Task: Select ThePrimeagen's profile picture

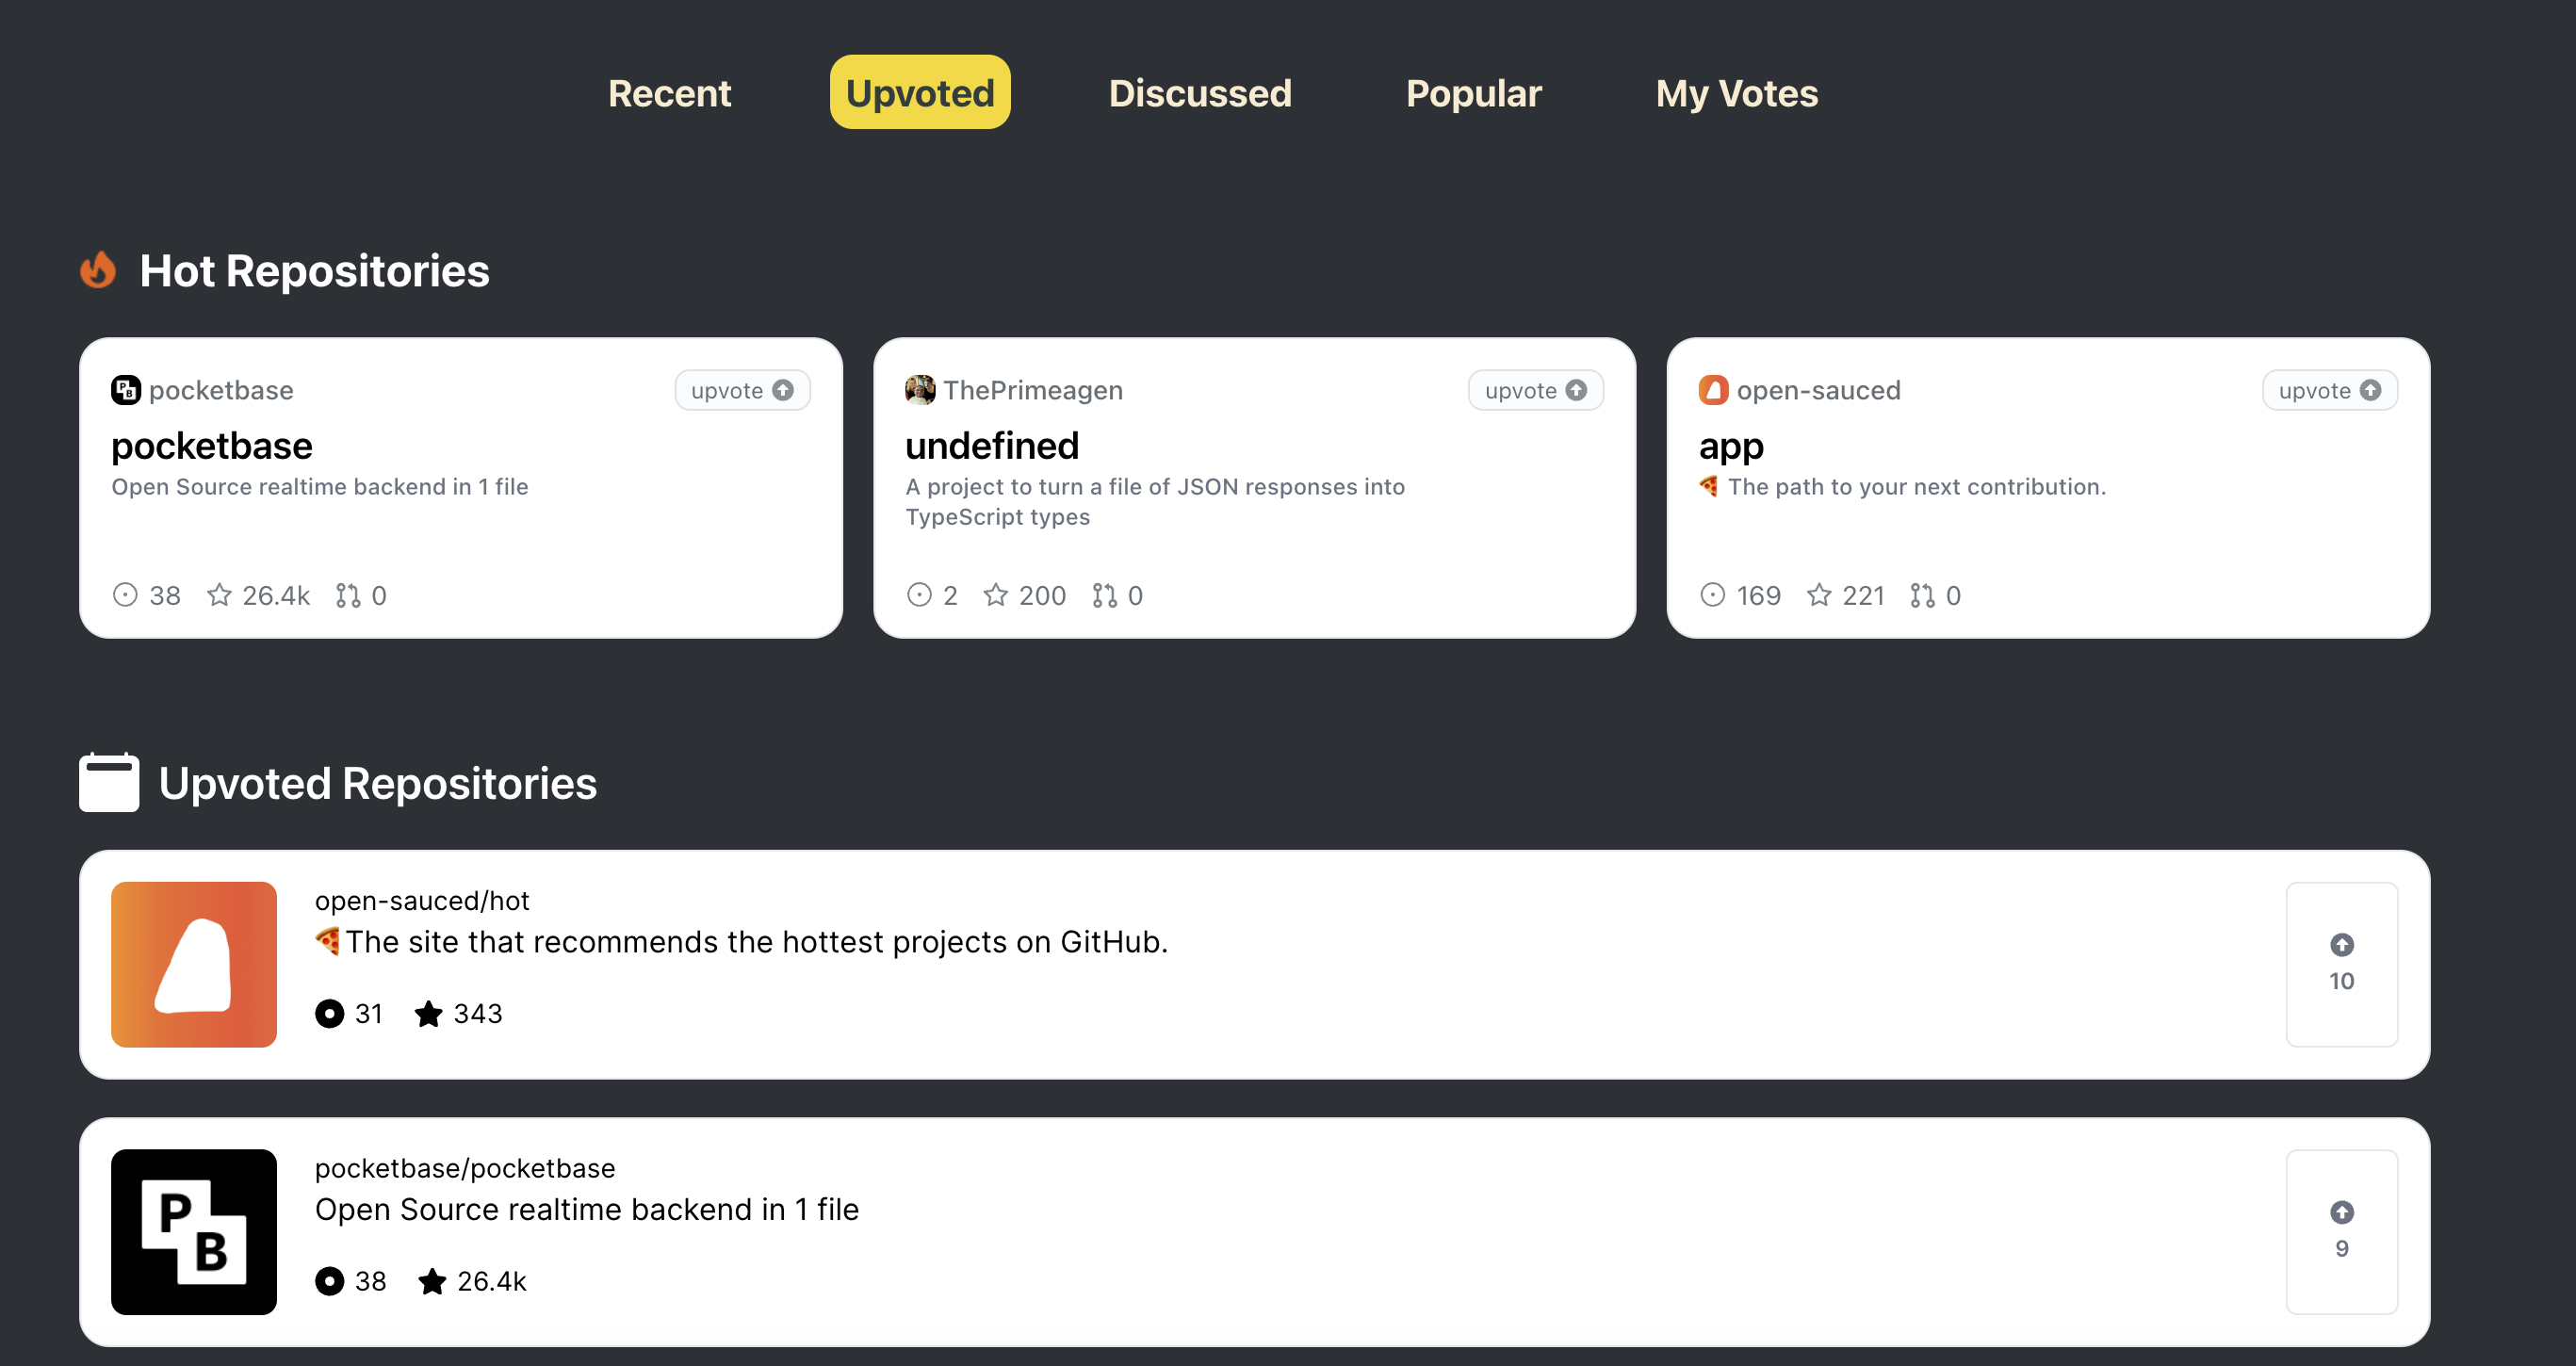Action: 919,390
